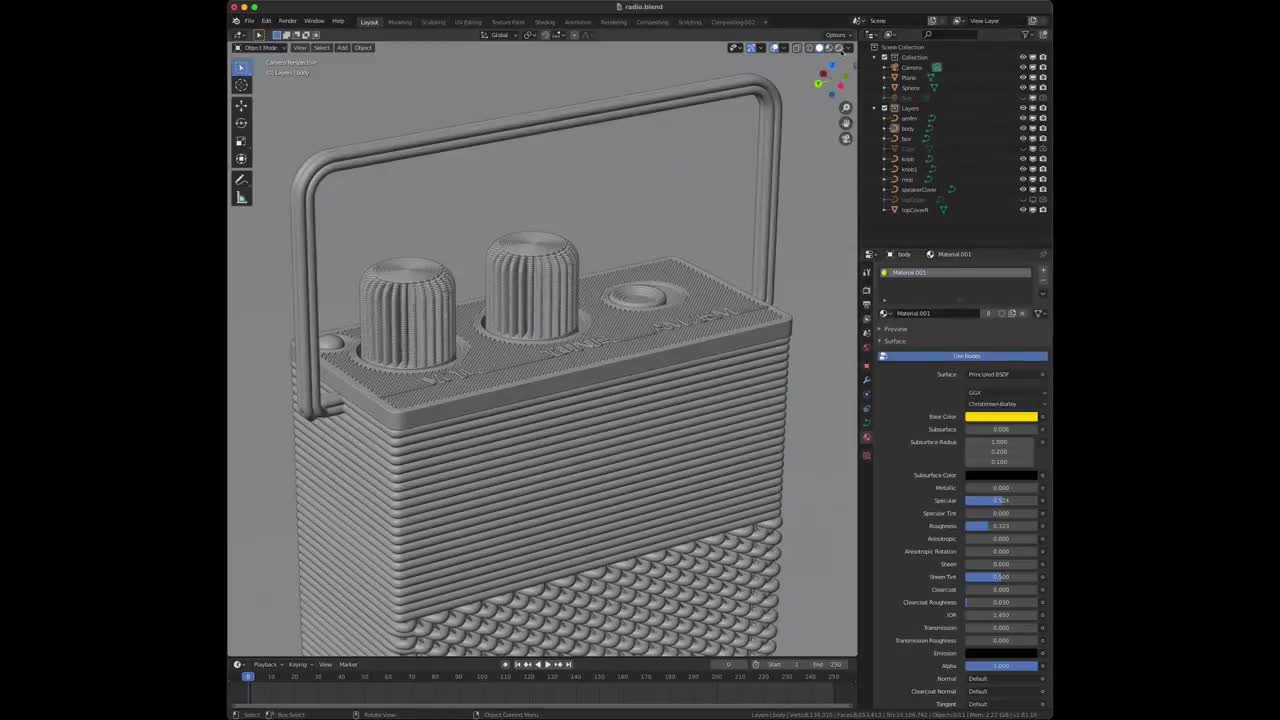The height and width of the screenshot is (720, 1280).
Task: Add a new material slot with plus button
Action: 1043,270
